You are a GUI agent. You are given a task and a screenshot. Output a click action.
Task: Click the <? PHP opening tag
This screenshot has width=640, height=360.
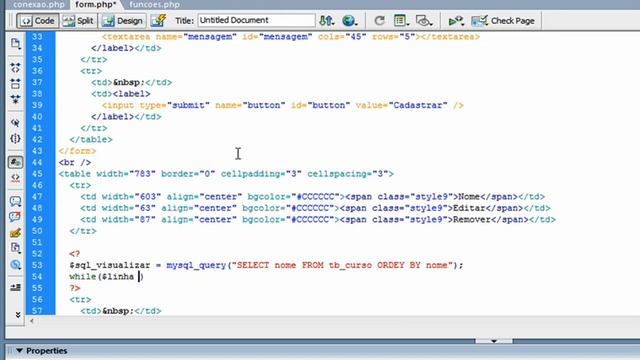click(75, 254)
